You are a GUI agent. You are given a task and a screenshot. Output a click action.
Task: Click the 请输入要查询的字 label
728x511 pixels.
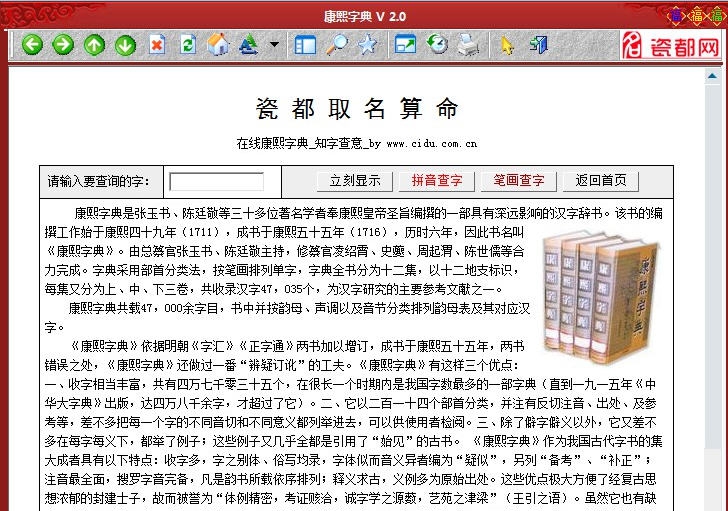[x=98, y=181]
